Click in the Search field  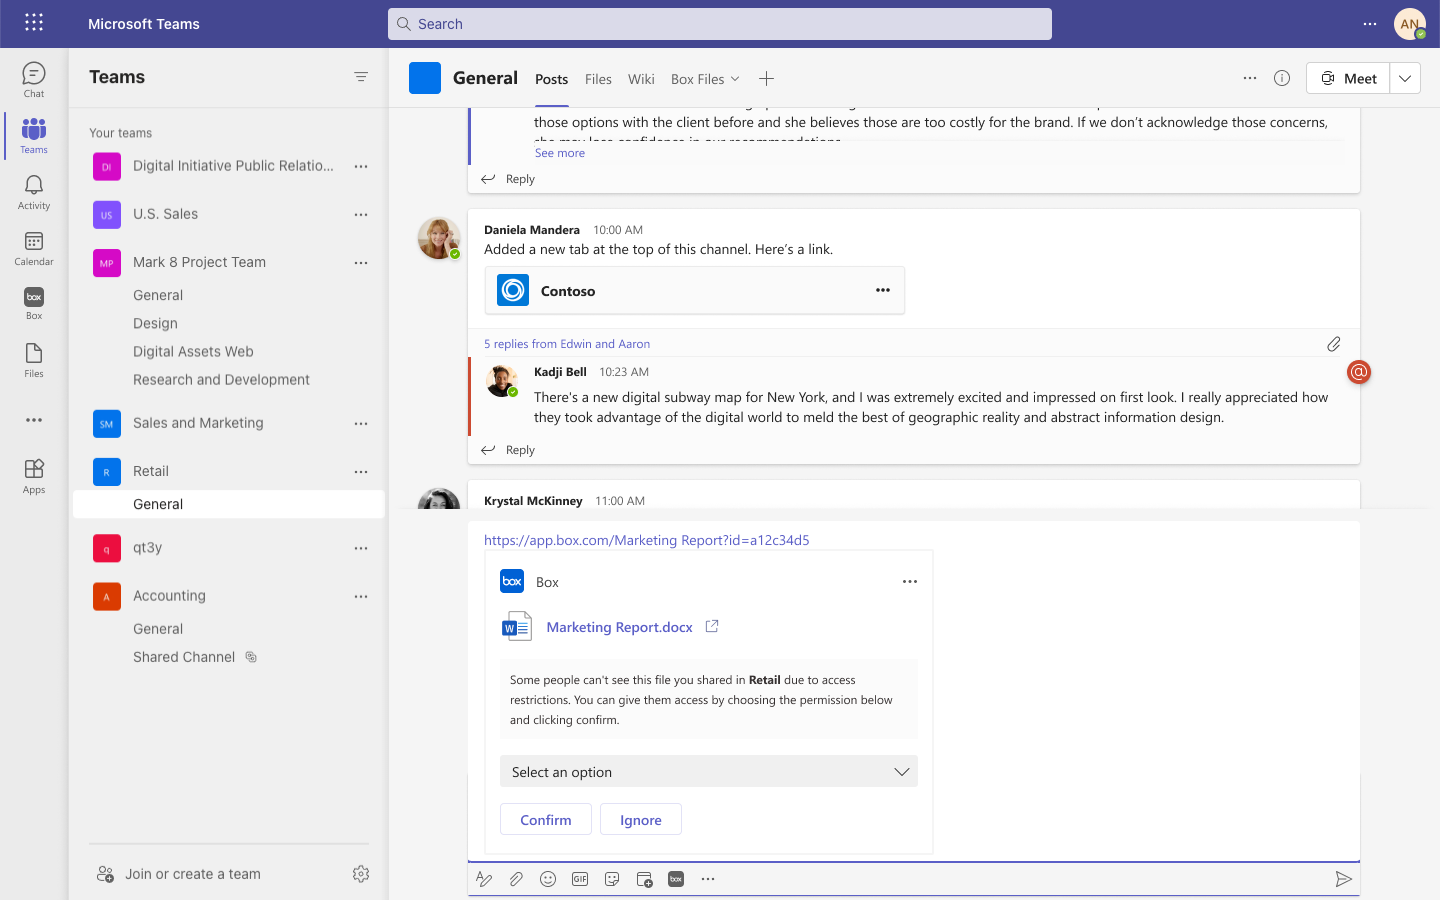720,24
